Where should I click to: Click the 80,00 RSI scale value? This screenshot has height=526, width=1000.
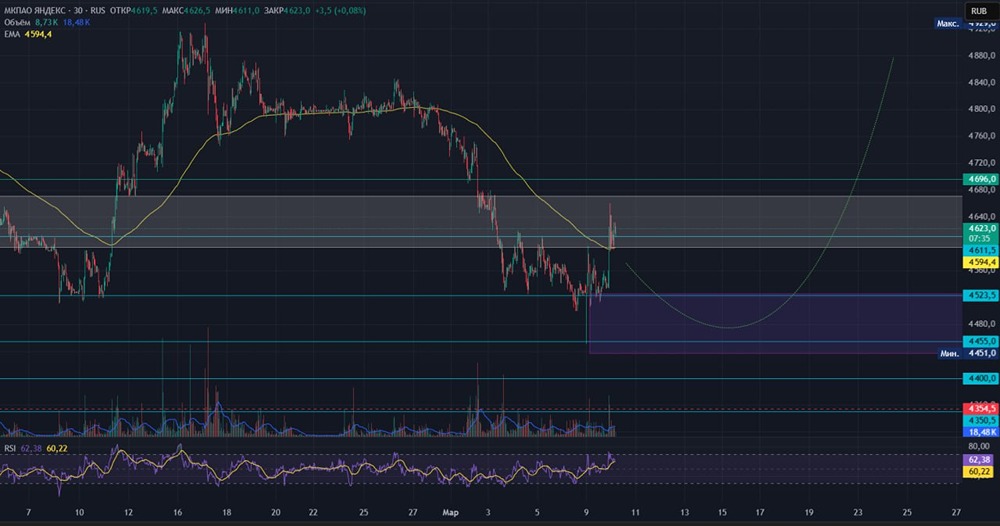[980, 446]
